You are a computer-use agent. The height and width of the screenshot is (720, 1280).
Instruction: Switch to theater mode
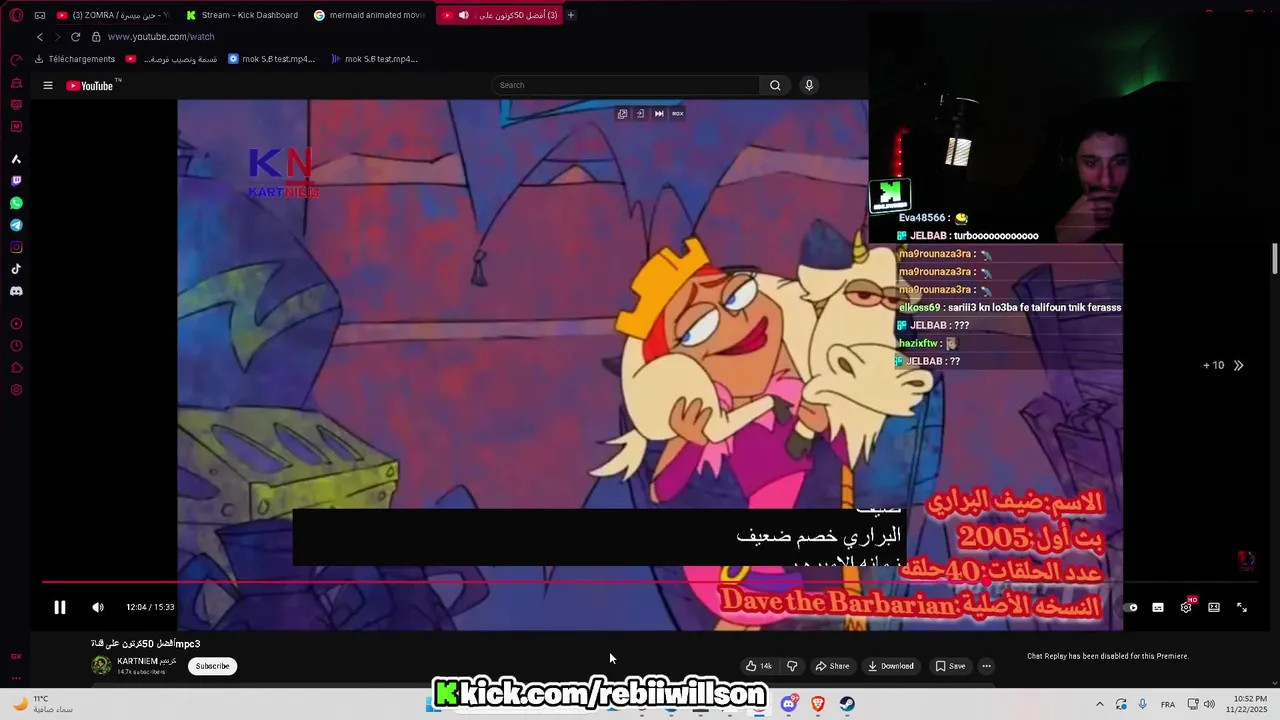pyautogui.click(x=1214, y=607)
